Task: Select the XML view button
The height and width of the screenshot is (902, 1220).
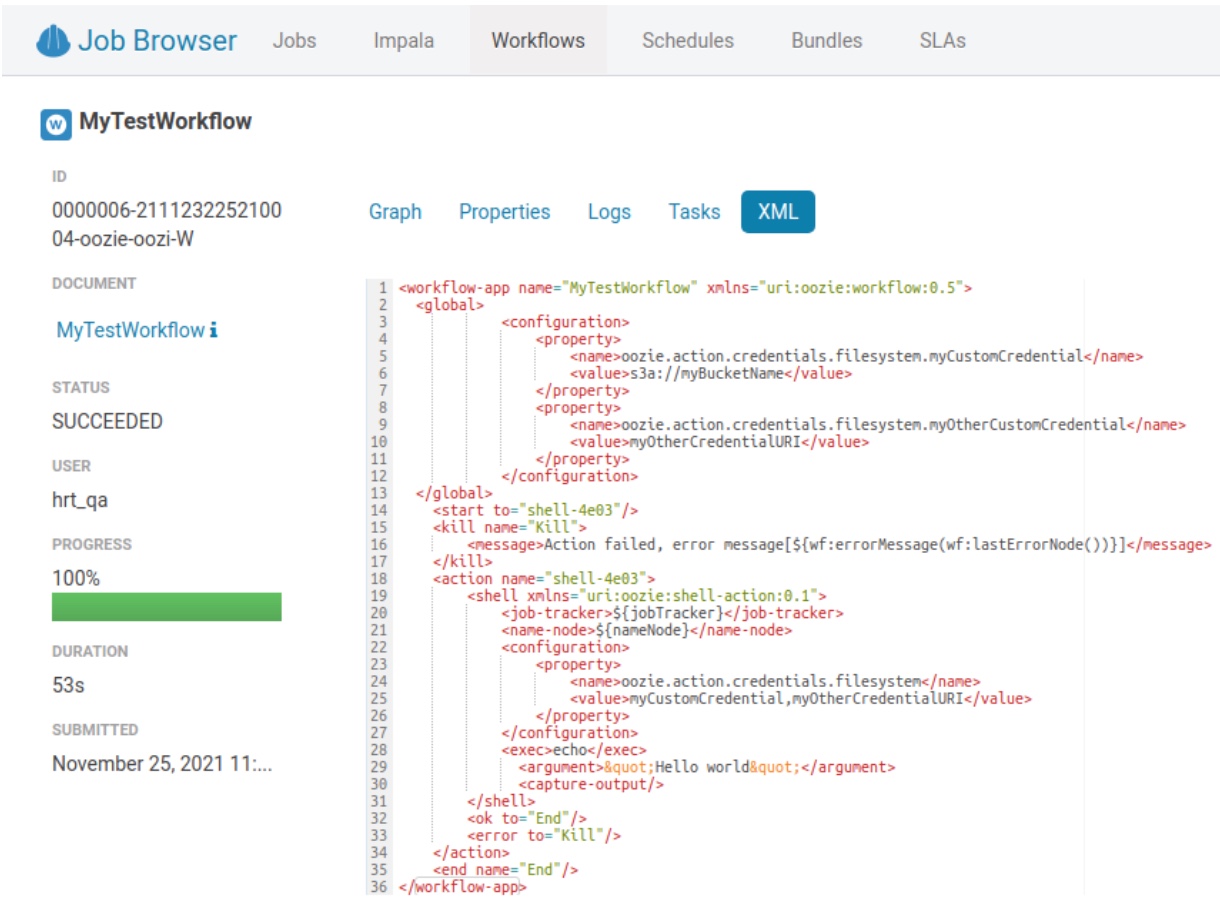Action: pyautogui.click(x=778, y=211)
